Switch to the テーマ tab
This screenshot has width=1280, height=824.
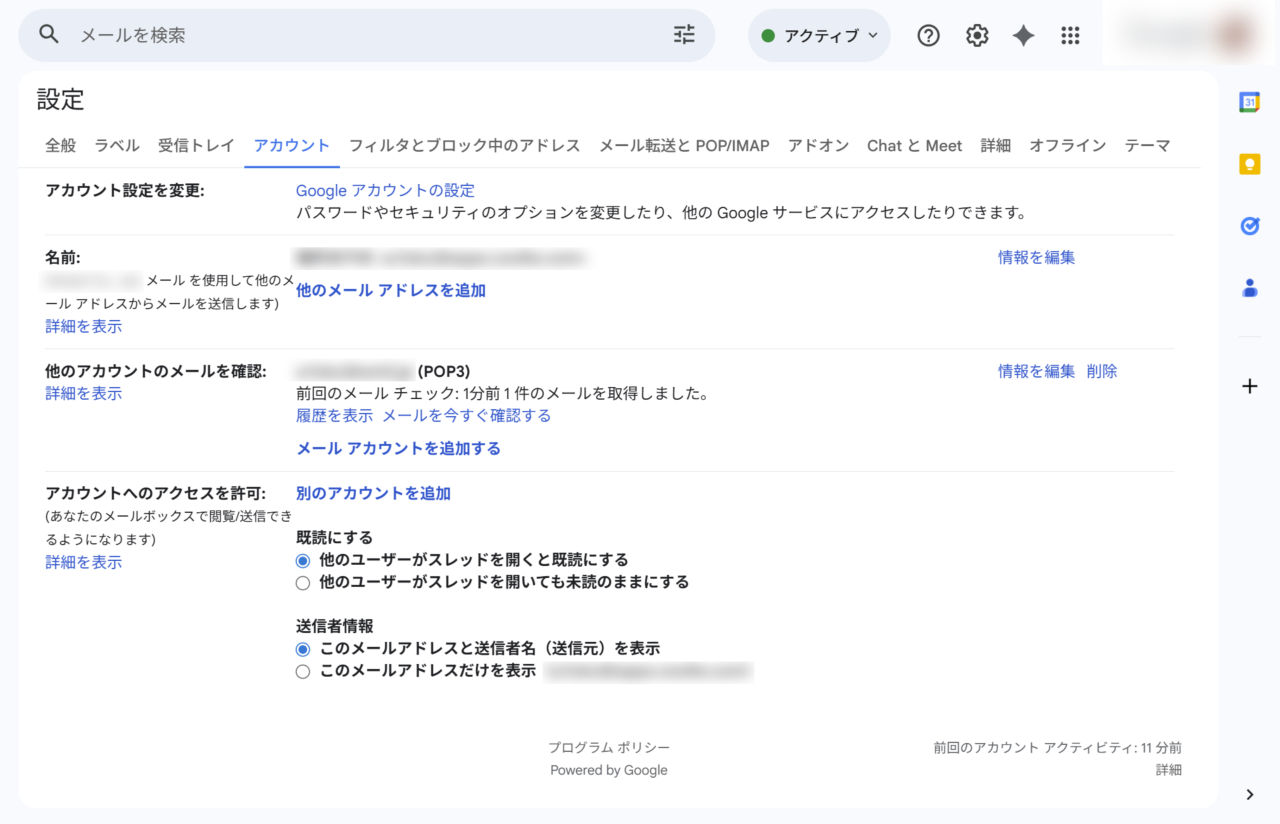tap(1148, 145)
